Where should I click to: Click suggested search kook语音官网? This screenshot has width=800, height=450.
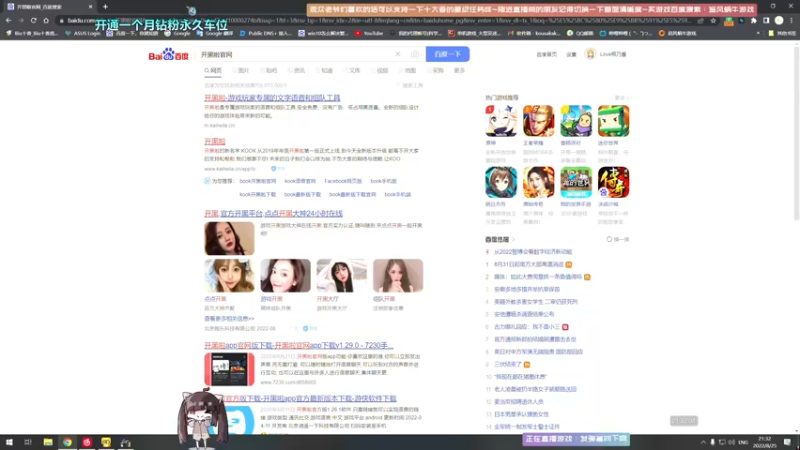(300, 181)
